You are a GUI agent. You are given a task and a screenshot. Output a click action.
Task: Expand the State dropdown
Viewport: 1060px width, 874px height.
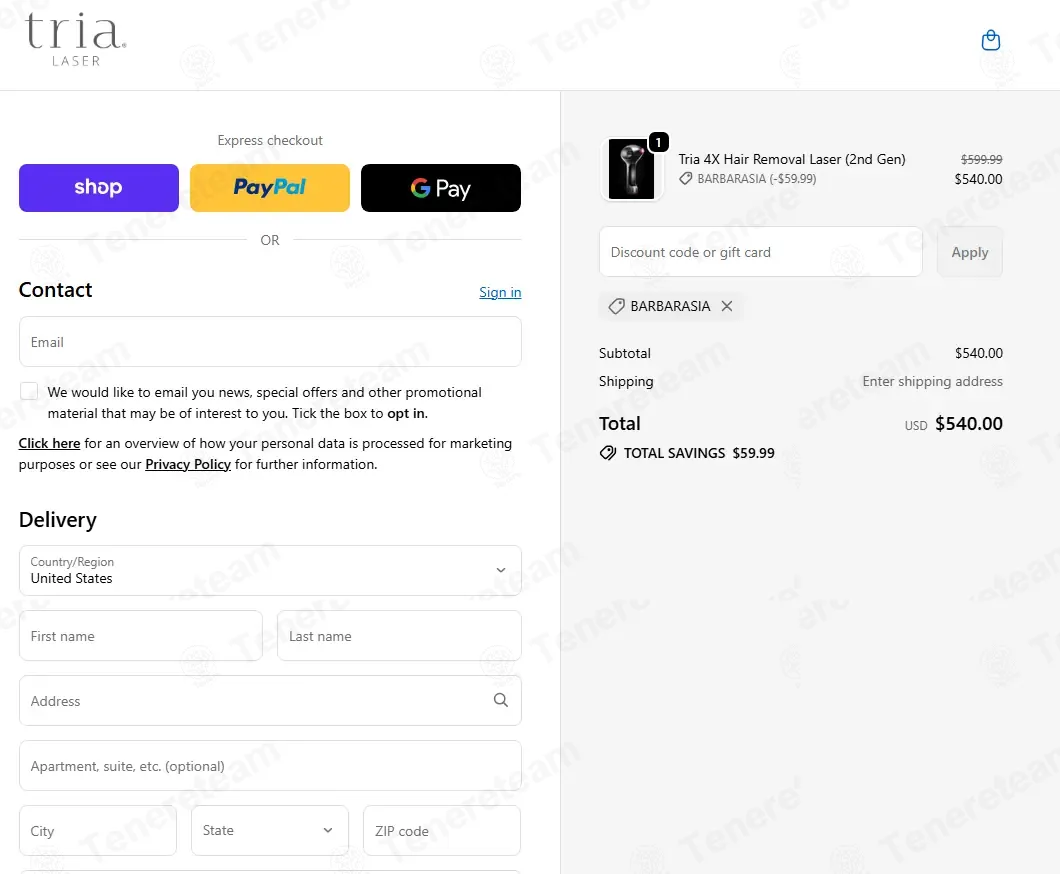[270, 830]
